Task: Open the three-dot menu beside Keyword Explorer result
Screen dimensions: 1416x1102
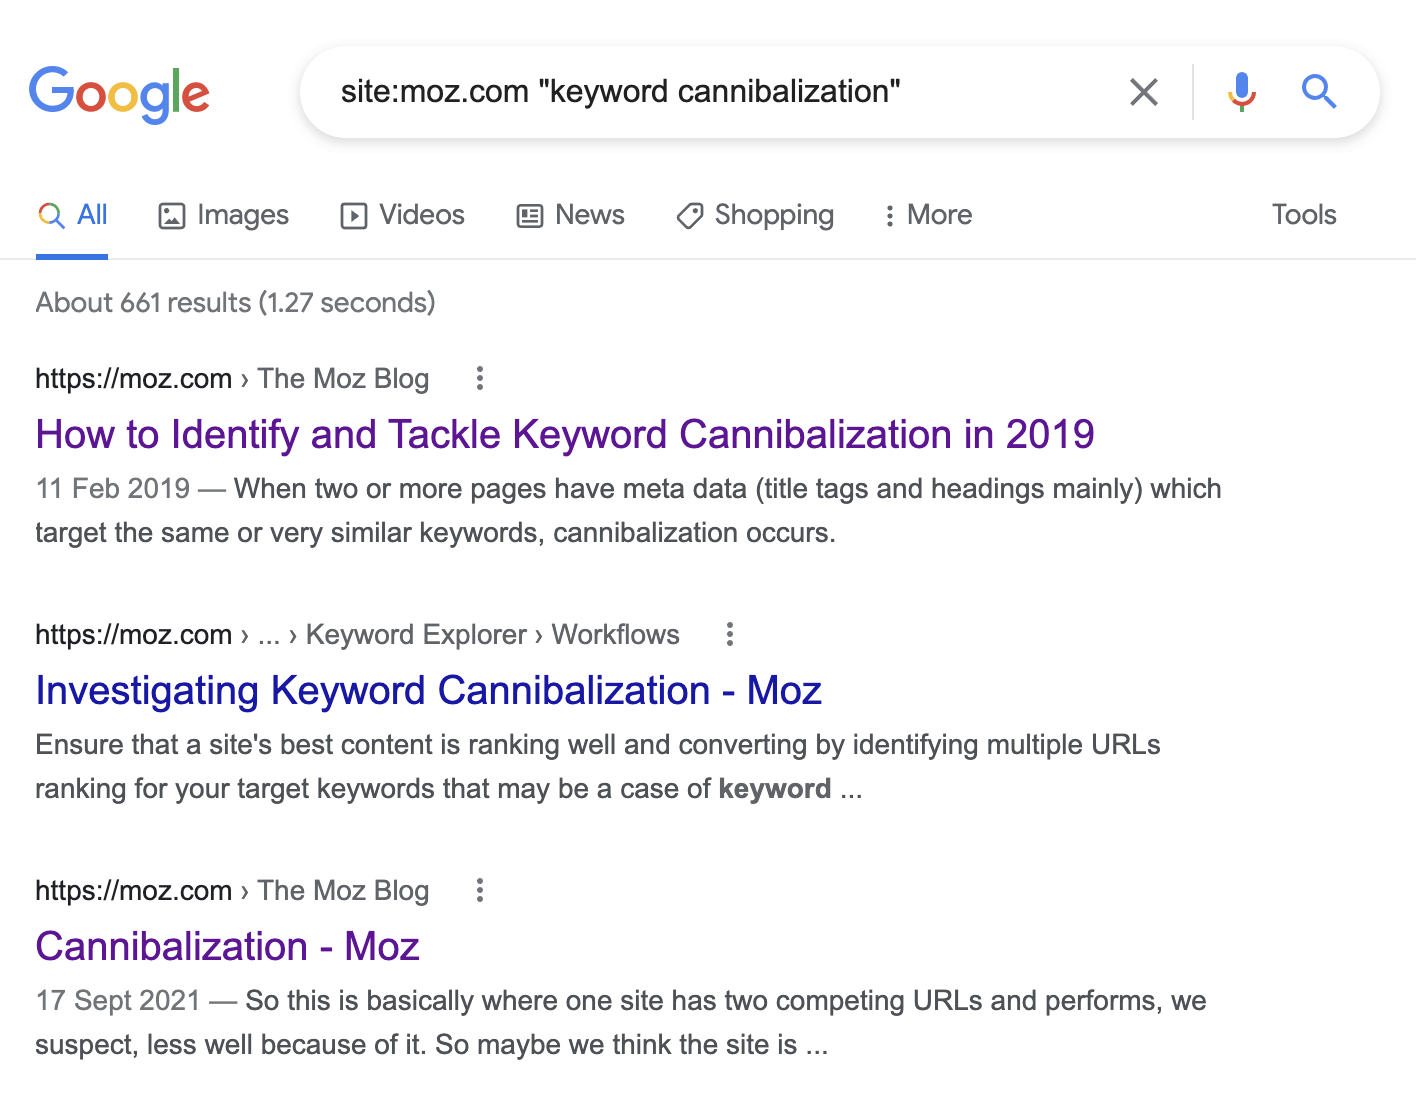Action: coord(728,634)
